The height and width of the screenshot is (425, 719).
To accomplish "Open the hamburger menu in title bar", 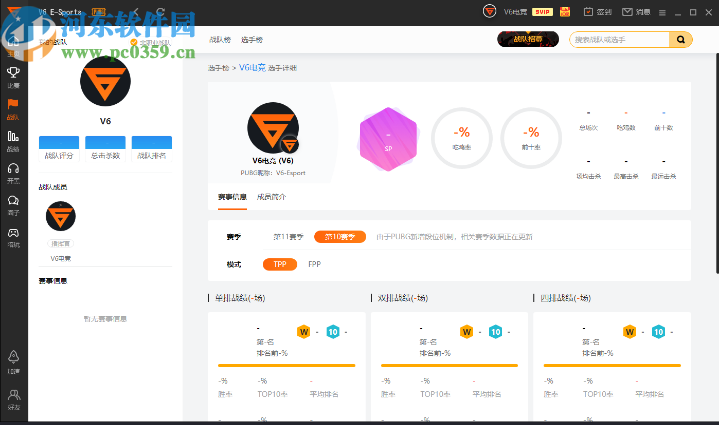I will [662, 12].
